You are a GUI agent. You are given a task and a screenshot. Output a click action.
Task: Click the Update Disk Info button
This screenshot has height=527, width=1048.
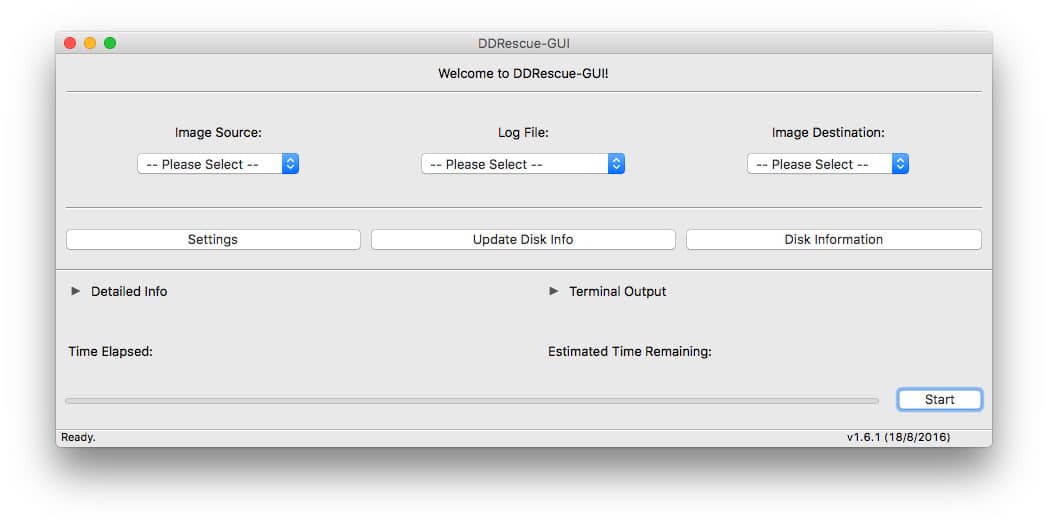tap(523, 239)
